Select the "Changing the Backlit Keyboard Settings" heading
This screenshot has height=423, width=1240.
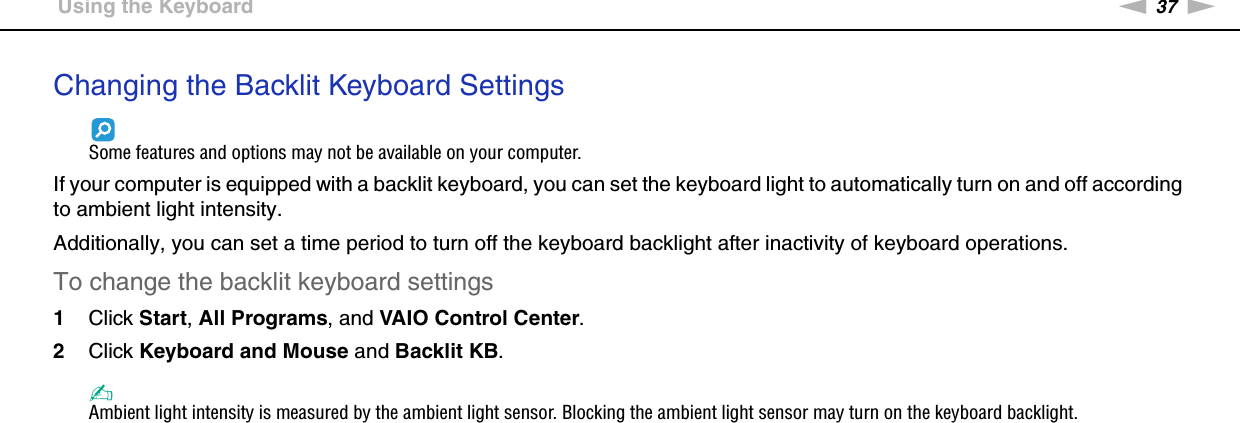[x=308, y=86]
